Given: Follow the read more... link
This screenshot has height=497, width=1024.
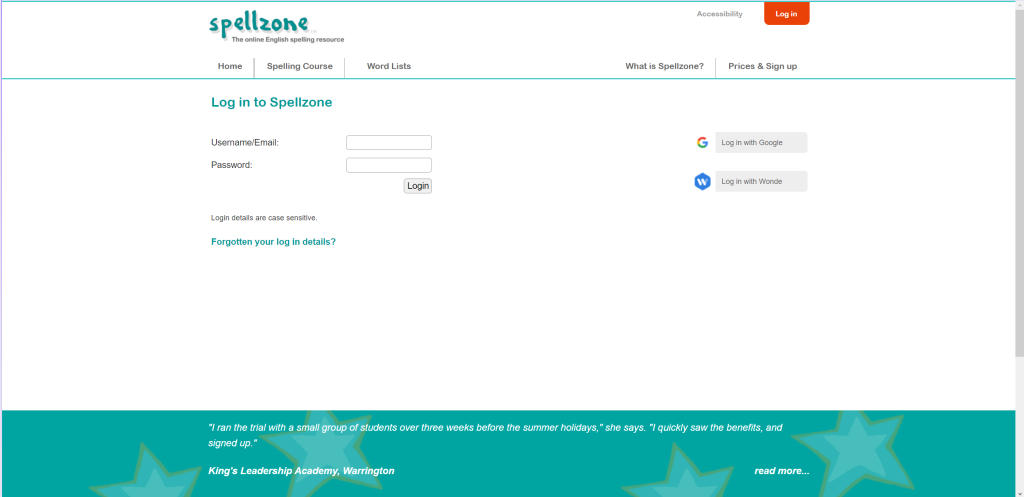Looking at the screenshot, I should [x=782, y=471].
